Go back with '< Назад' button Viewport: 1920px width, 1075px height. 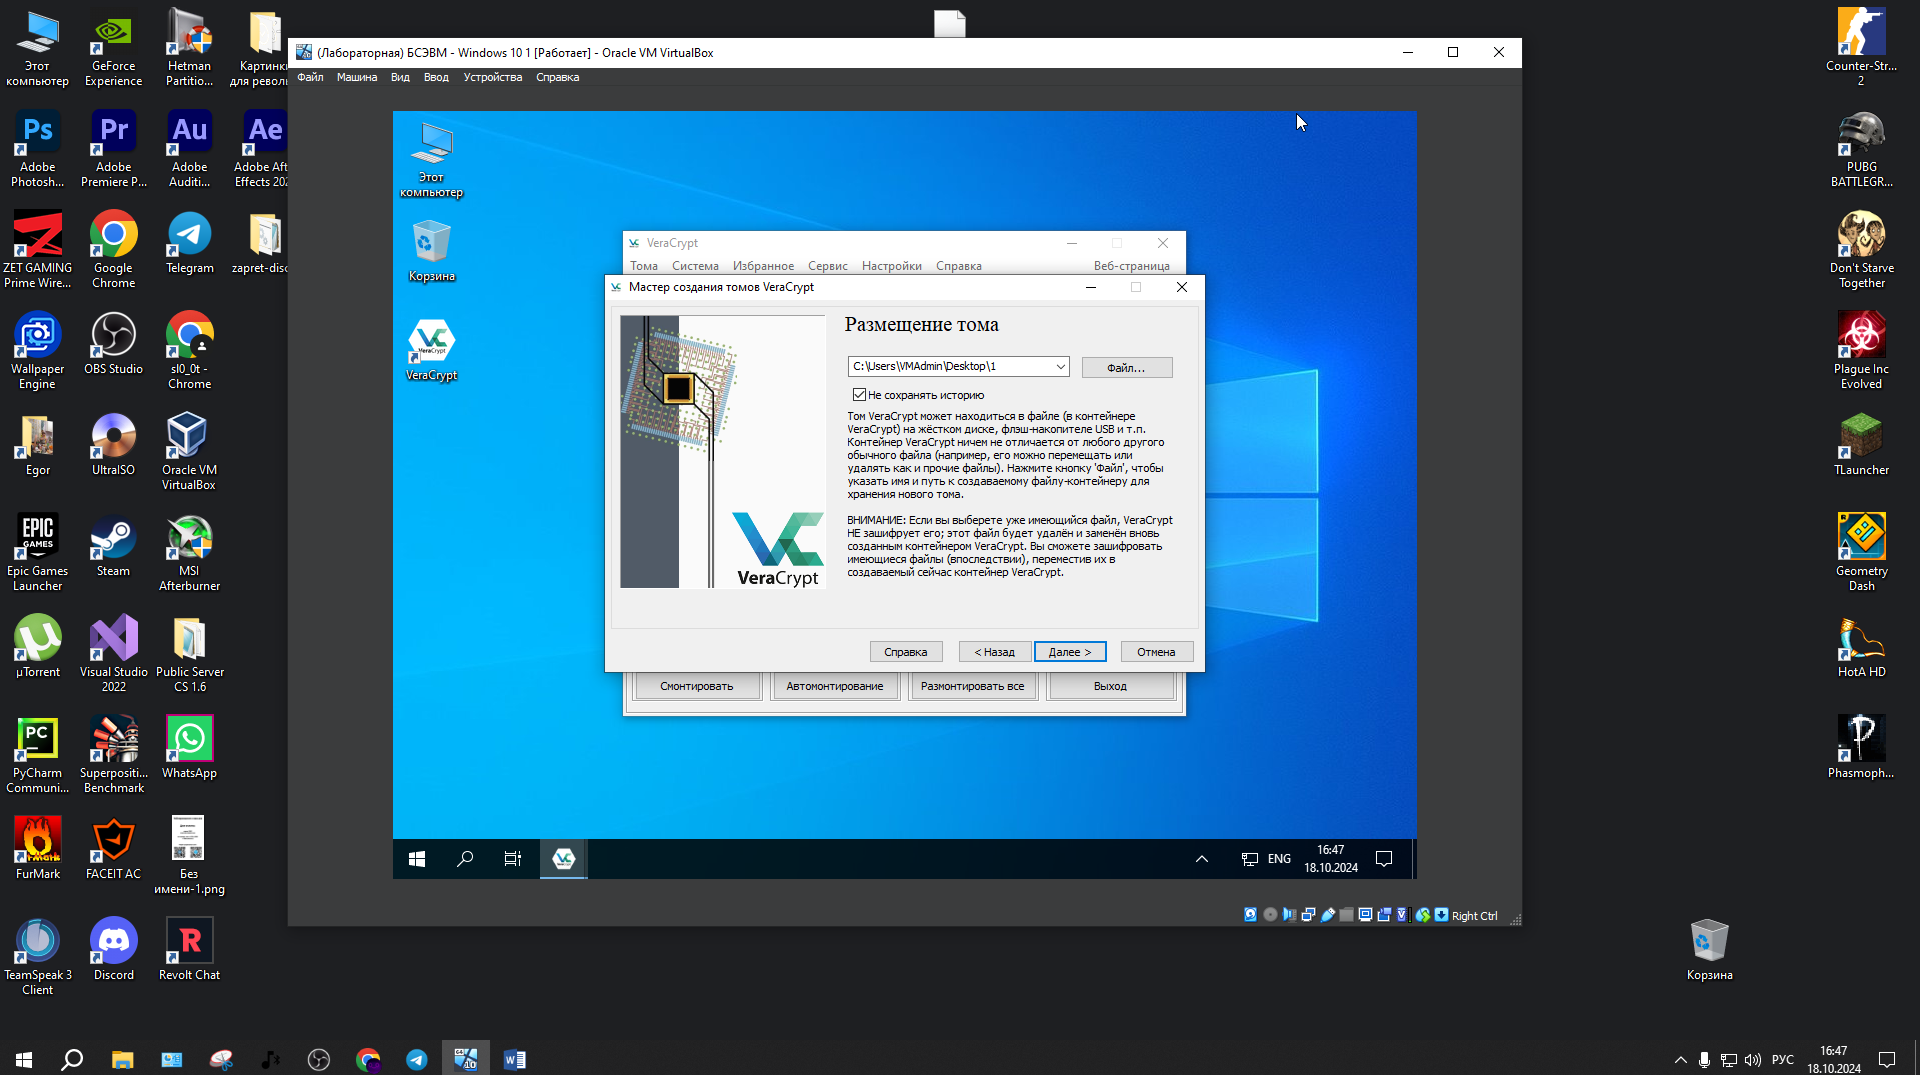pyautogui.click(x=994, y=652)
